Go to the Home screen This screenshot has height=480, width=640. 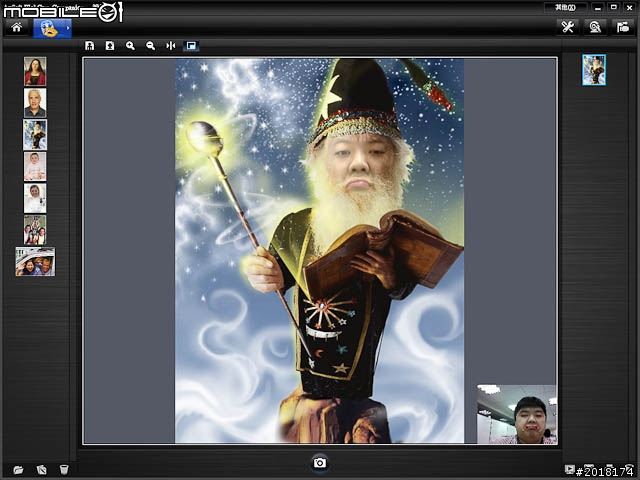(17, 27)
